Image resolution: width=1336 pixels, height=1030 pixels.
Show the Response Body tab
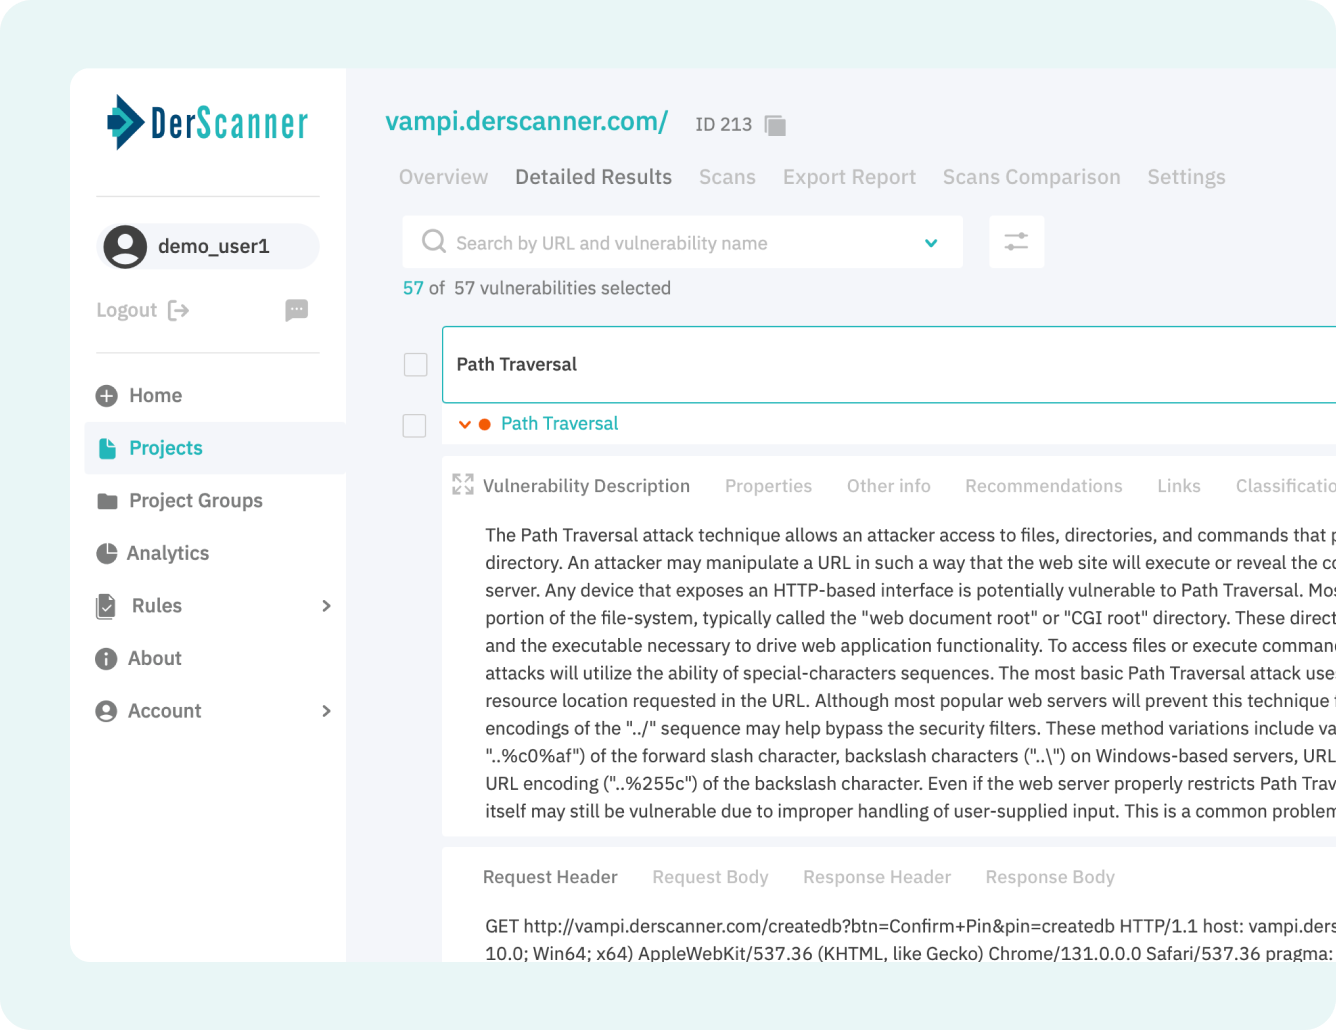click(x=1050, y=877)
